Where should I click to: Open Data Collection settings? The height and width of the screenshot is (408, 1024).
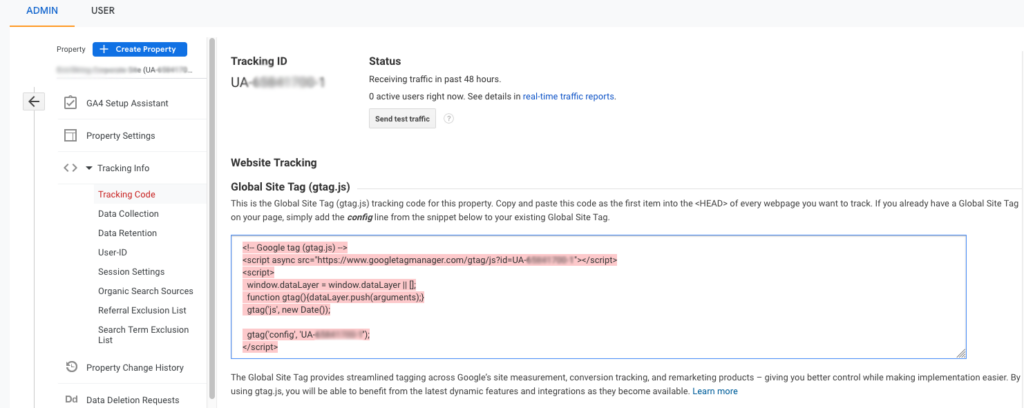point(128,213)
